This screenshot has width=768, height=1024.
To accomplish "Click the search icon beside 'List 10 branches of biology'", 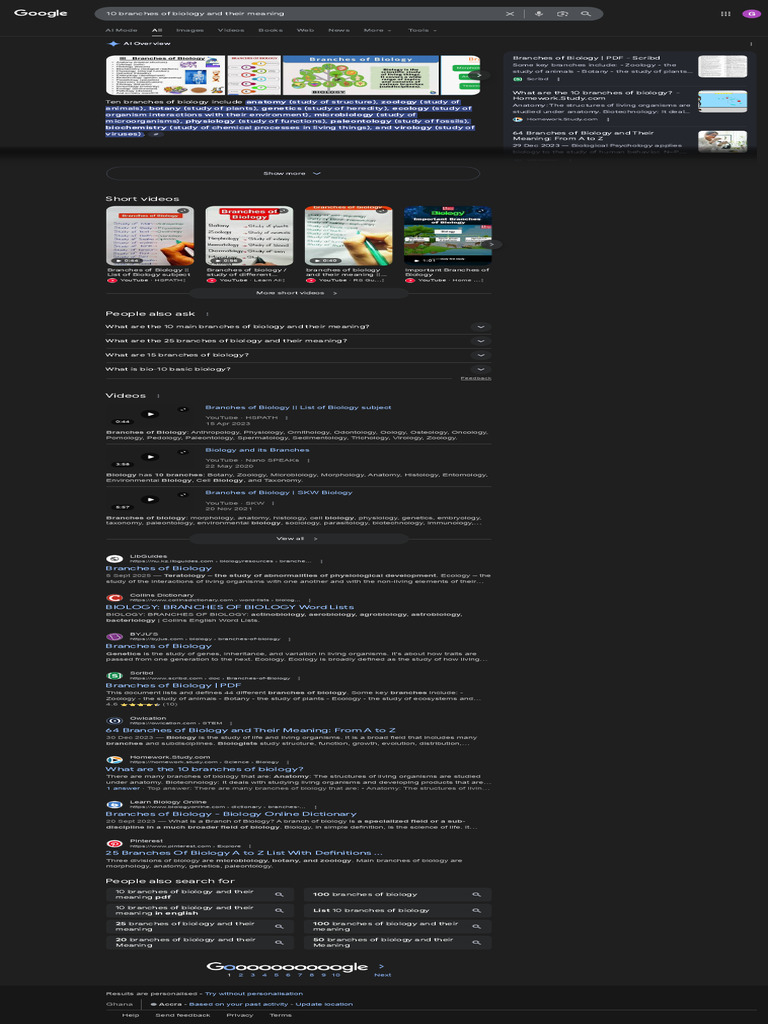I will click(x=477, y=910).
